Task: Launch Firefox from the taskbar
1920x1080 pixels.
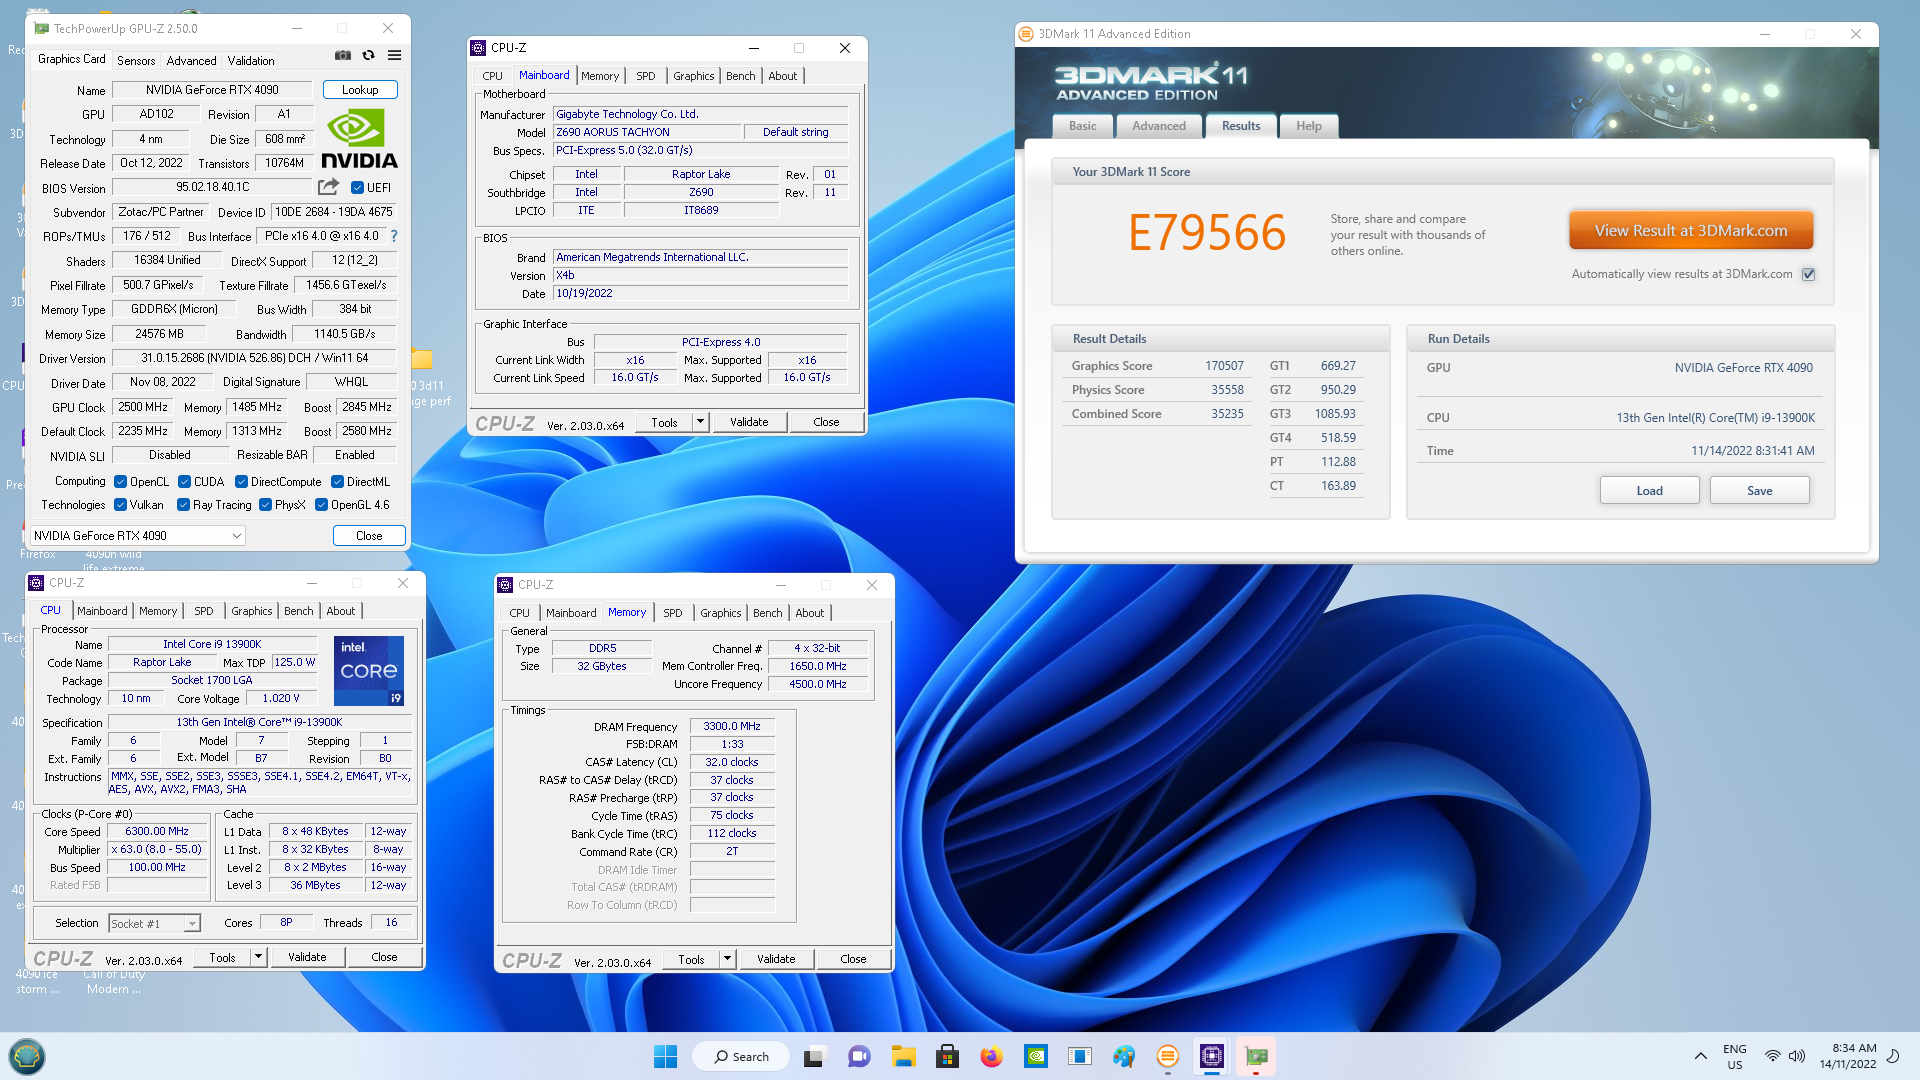Action: 991,1056
